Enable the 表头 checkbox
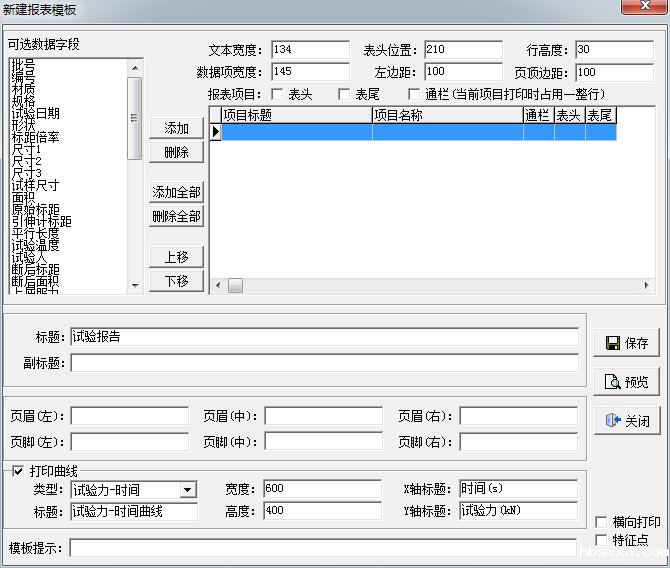The height and width of the screenshot is (568, 670). coord(277,95)
